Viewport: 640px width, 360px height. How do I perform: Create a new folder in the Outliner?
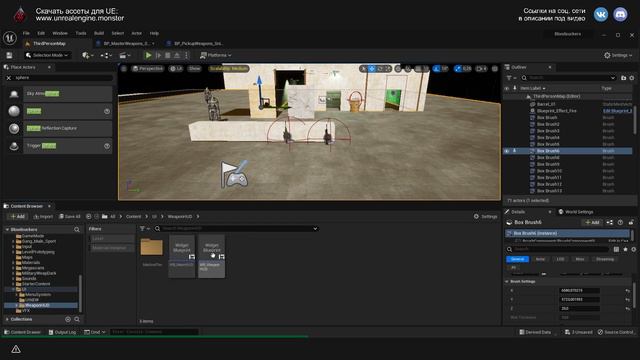pos(624,78)
